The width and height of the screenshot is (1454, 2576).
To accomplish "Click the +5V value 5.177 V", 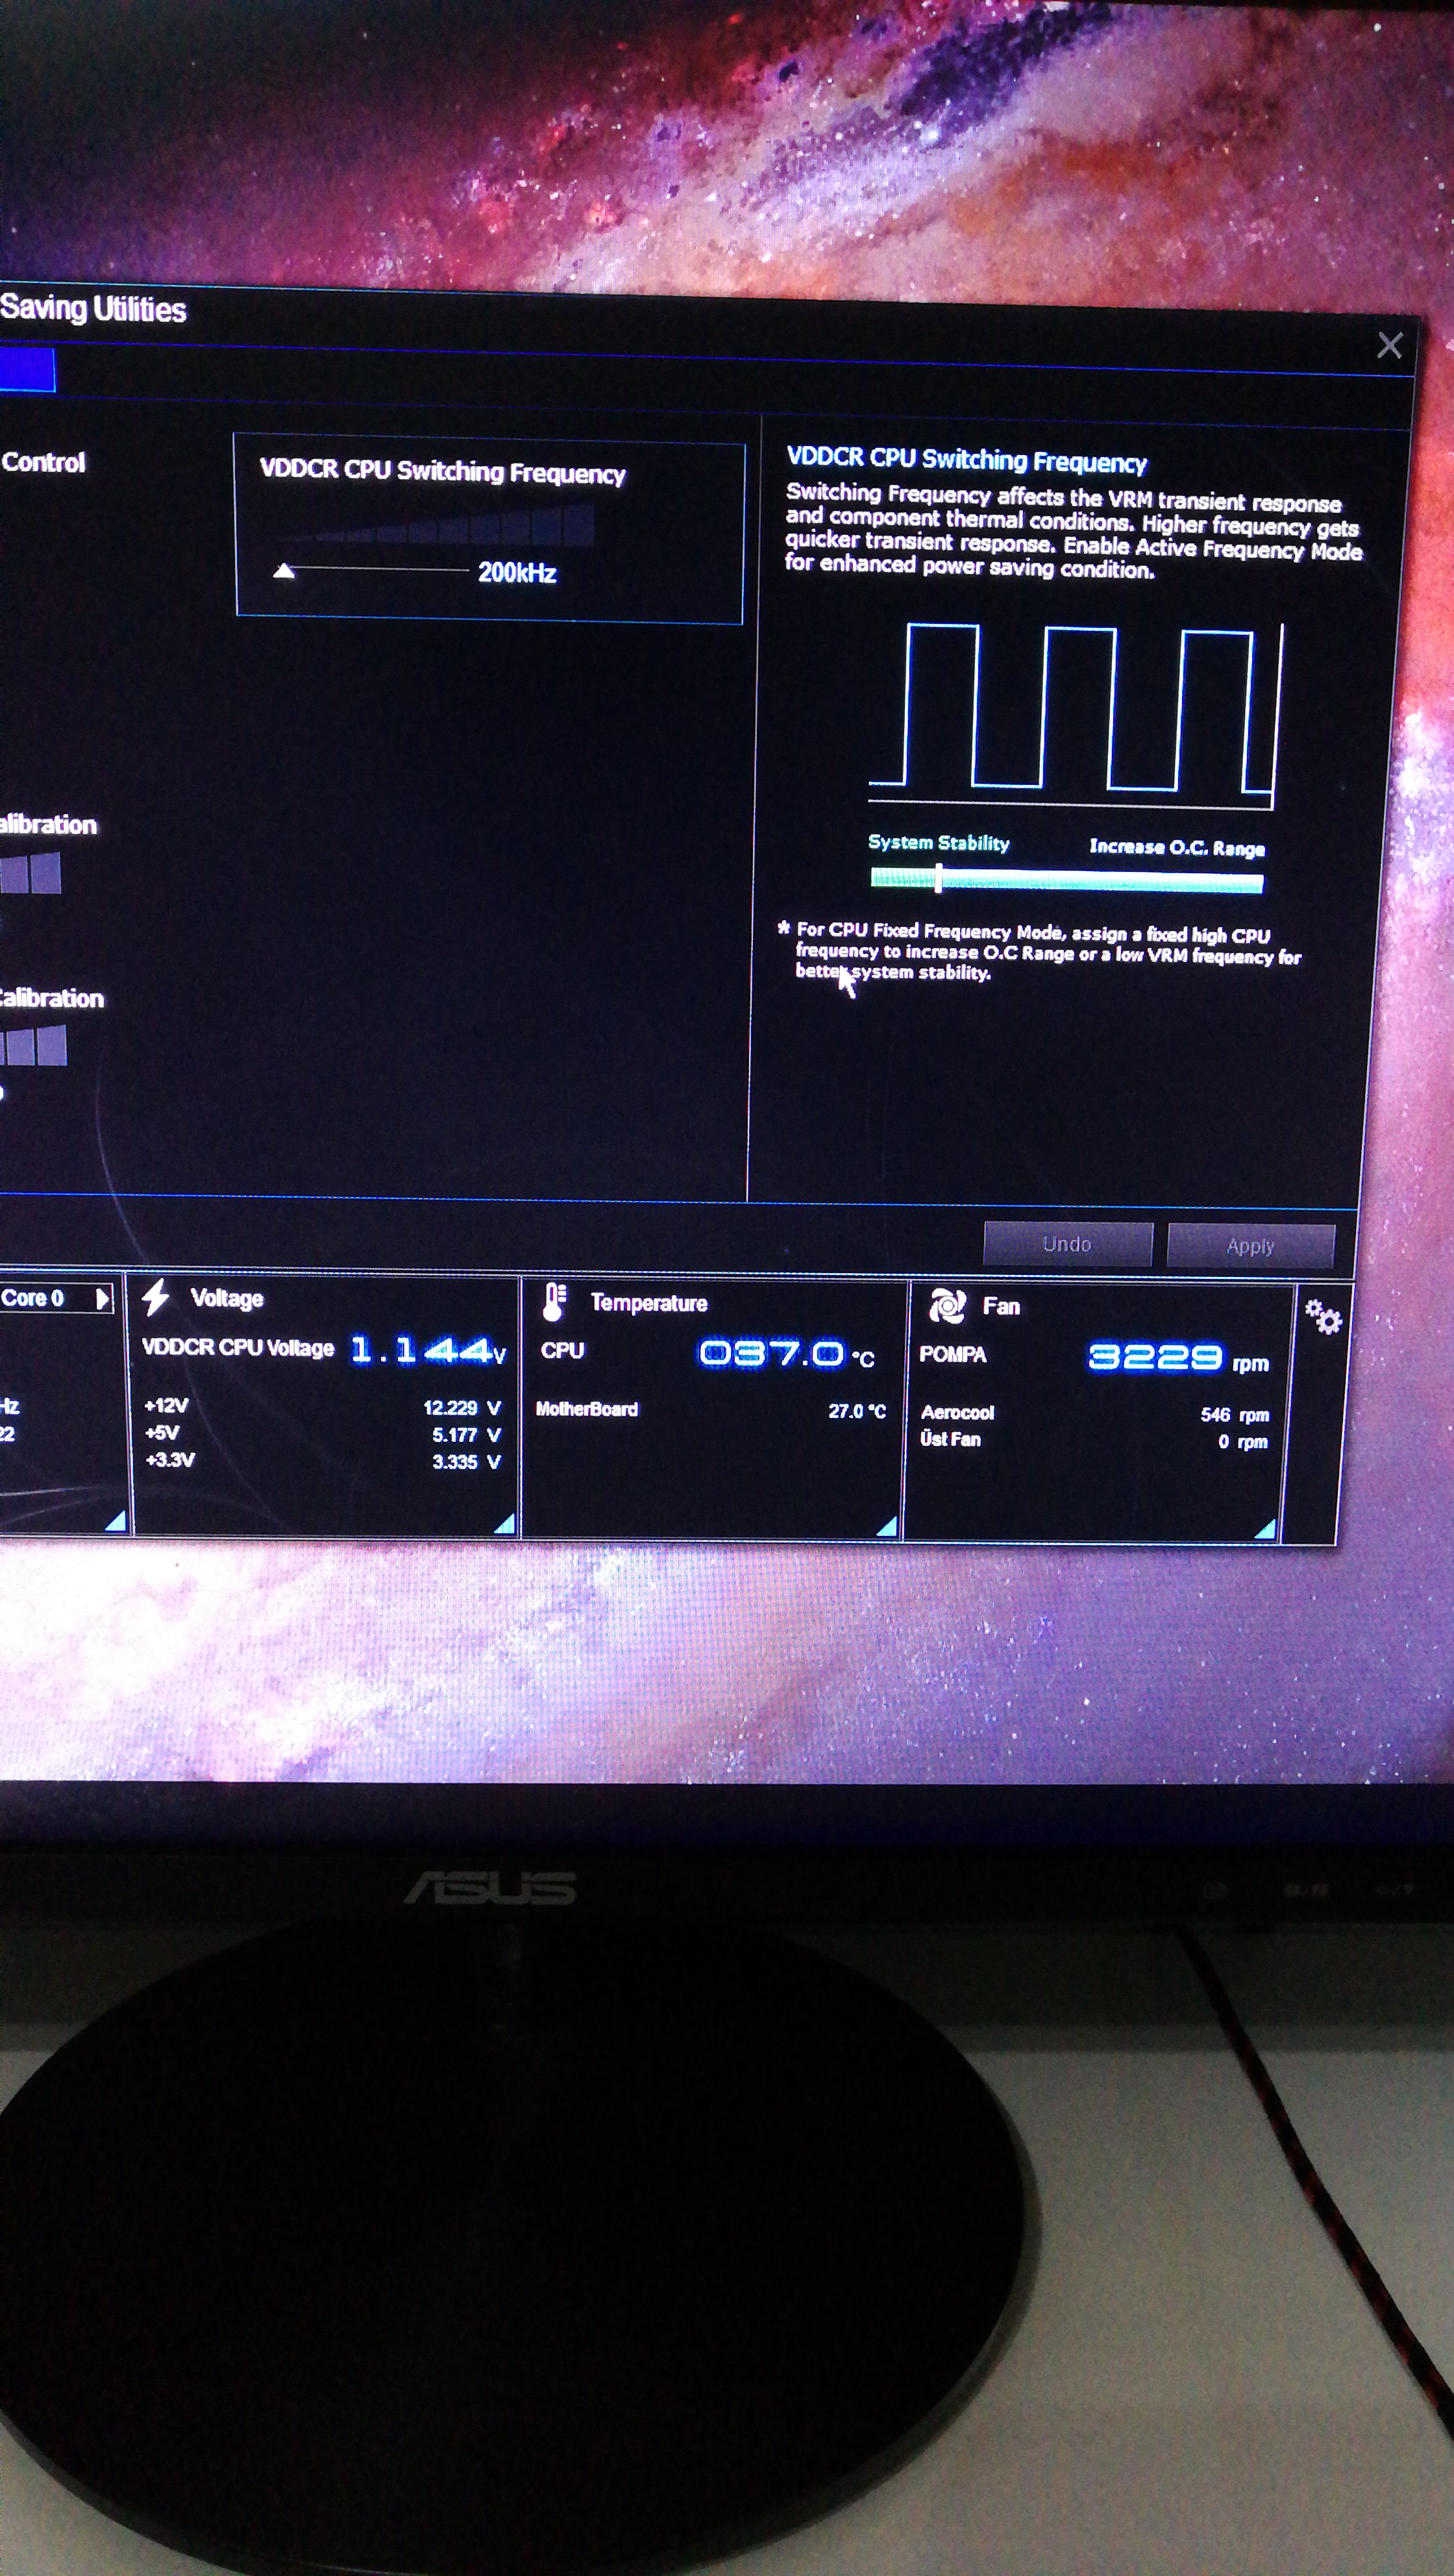I will click(x=466, y=1435).
